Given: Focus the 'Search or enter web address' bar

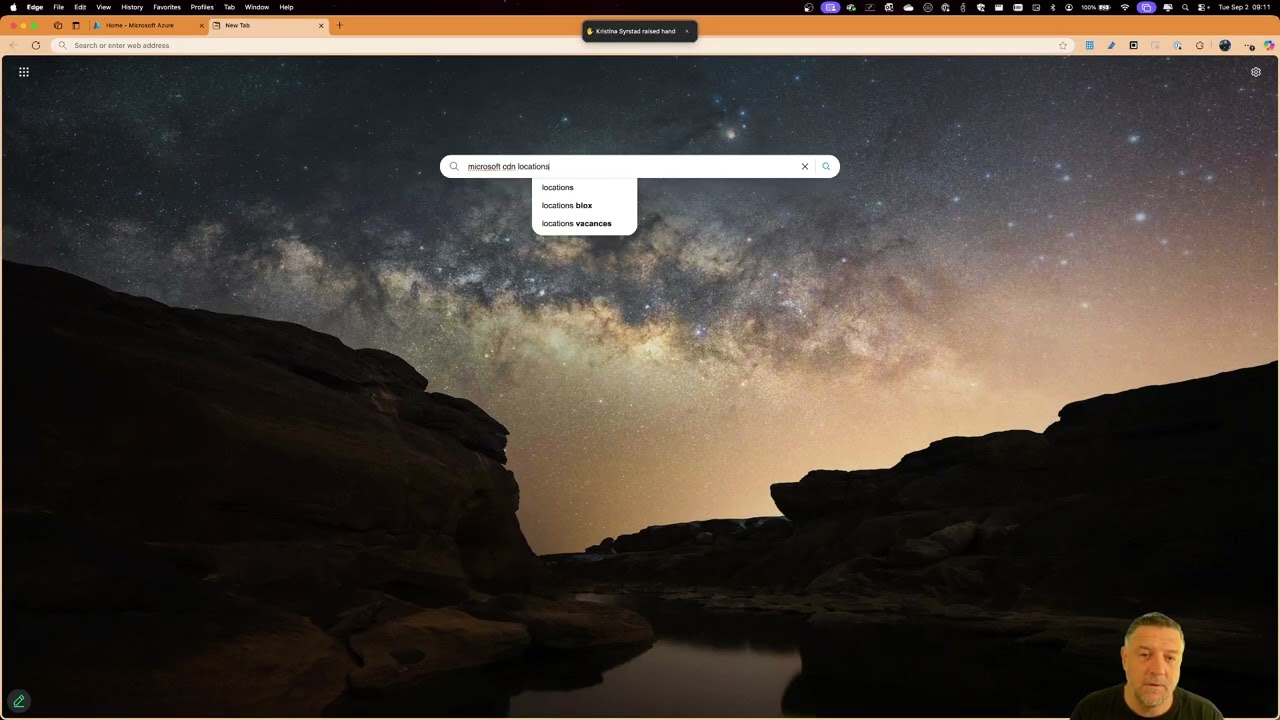Looking at the screenshot, I should pyautogui.click(x=560, y=45).
